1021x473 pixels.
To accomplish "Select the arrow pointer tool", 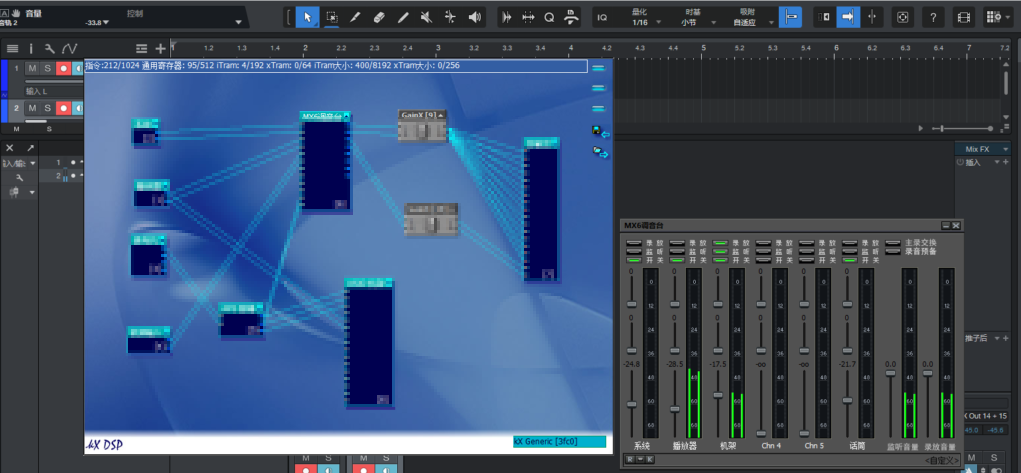I will coord(307,17).
